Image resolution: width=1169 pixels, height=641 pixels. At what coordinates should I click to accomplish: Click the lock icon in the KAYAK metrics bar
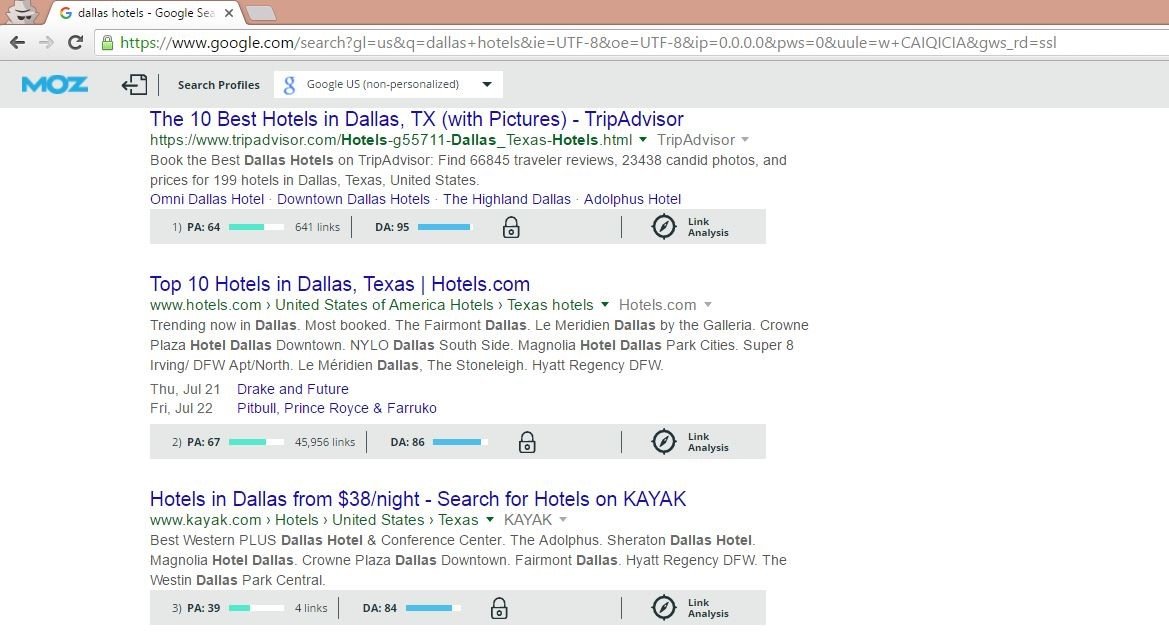(x=499, y=608)
